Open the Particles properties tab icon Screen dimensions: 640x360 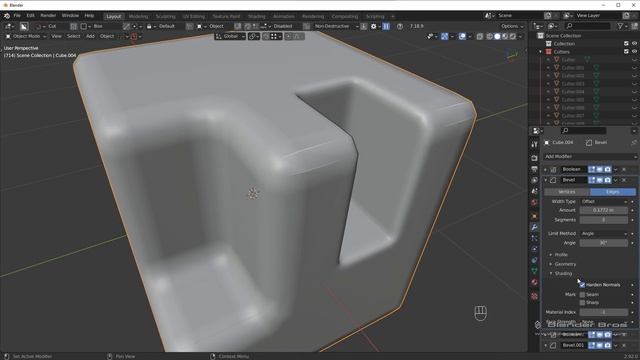pyautogui.click(x=534, y=238)
